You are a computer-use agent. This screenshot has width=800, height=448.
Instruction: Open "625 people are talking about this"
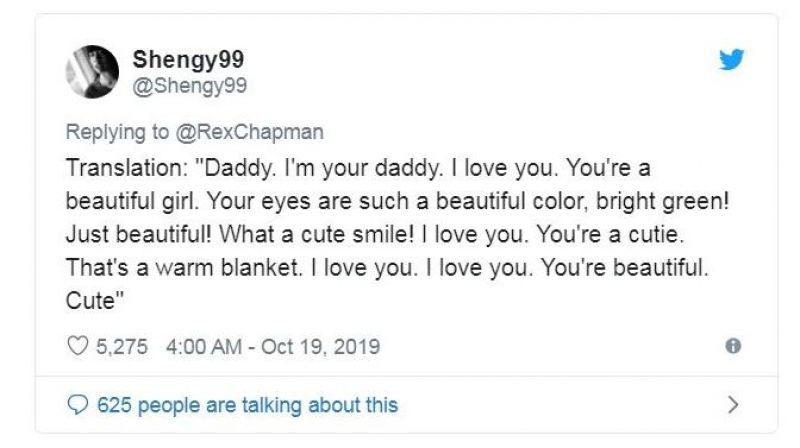coord(247,405)
